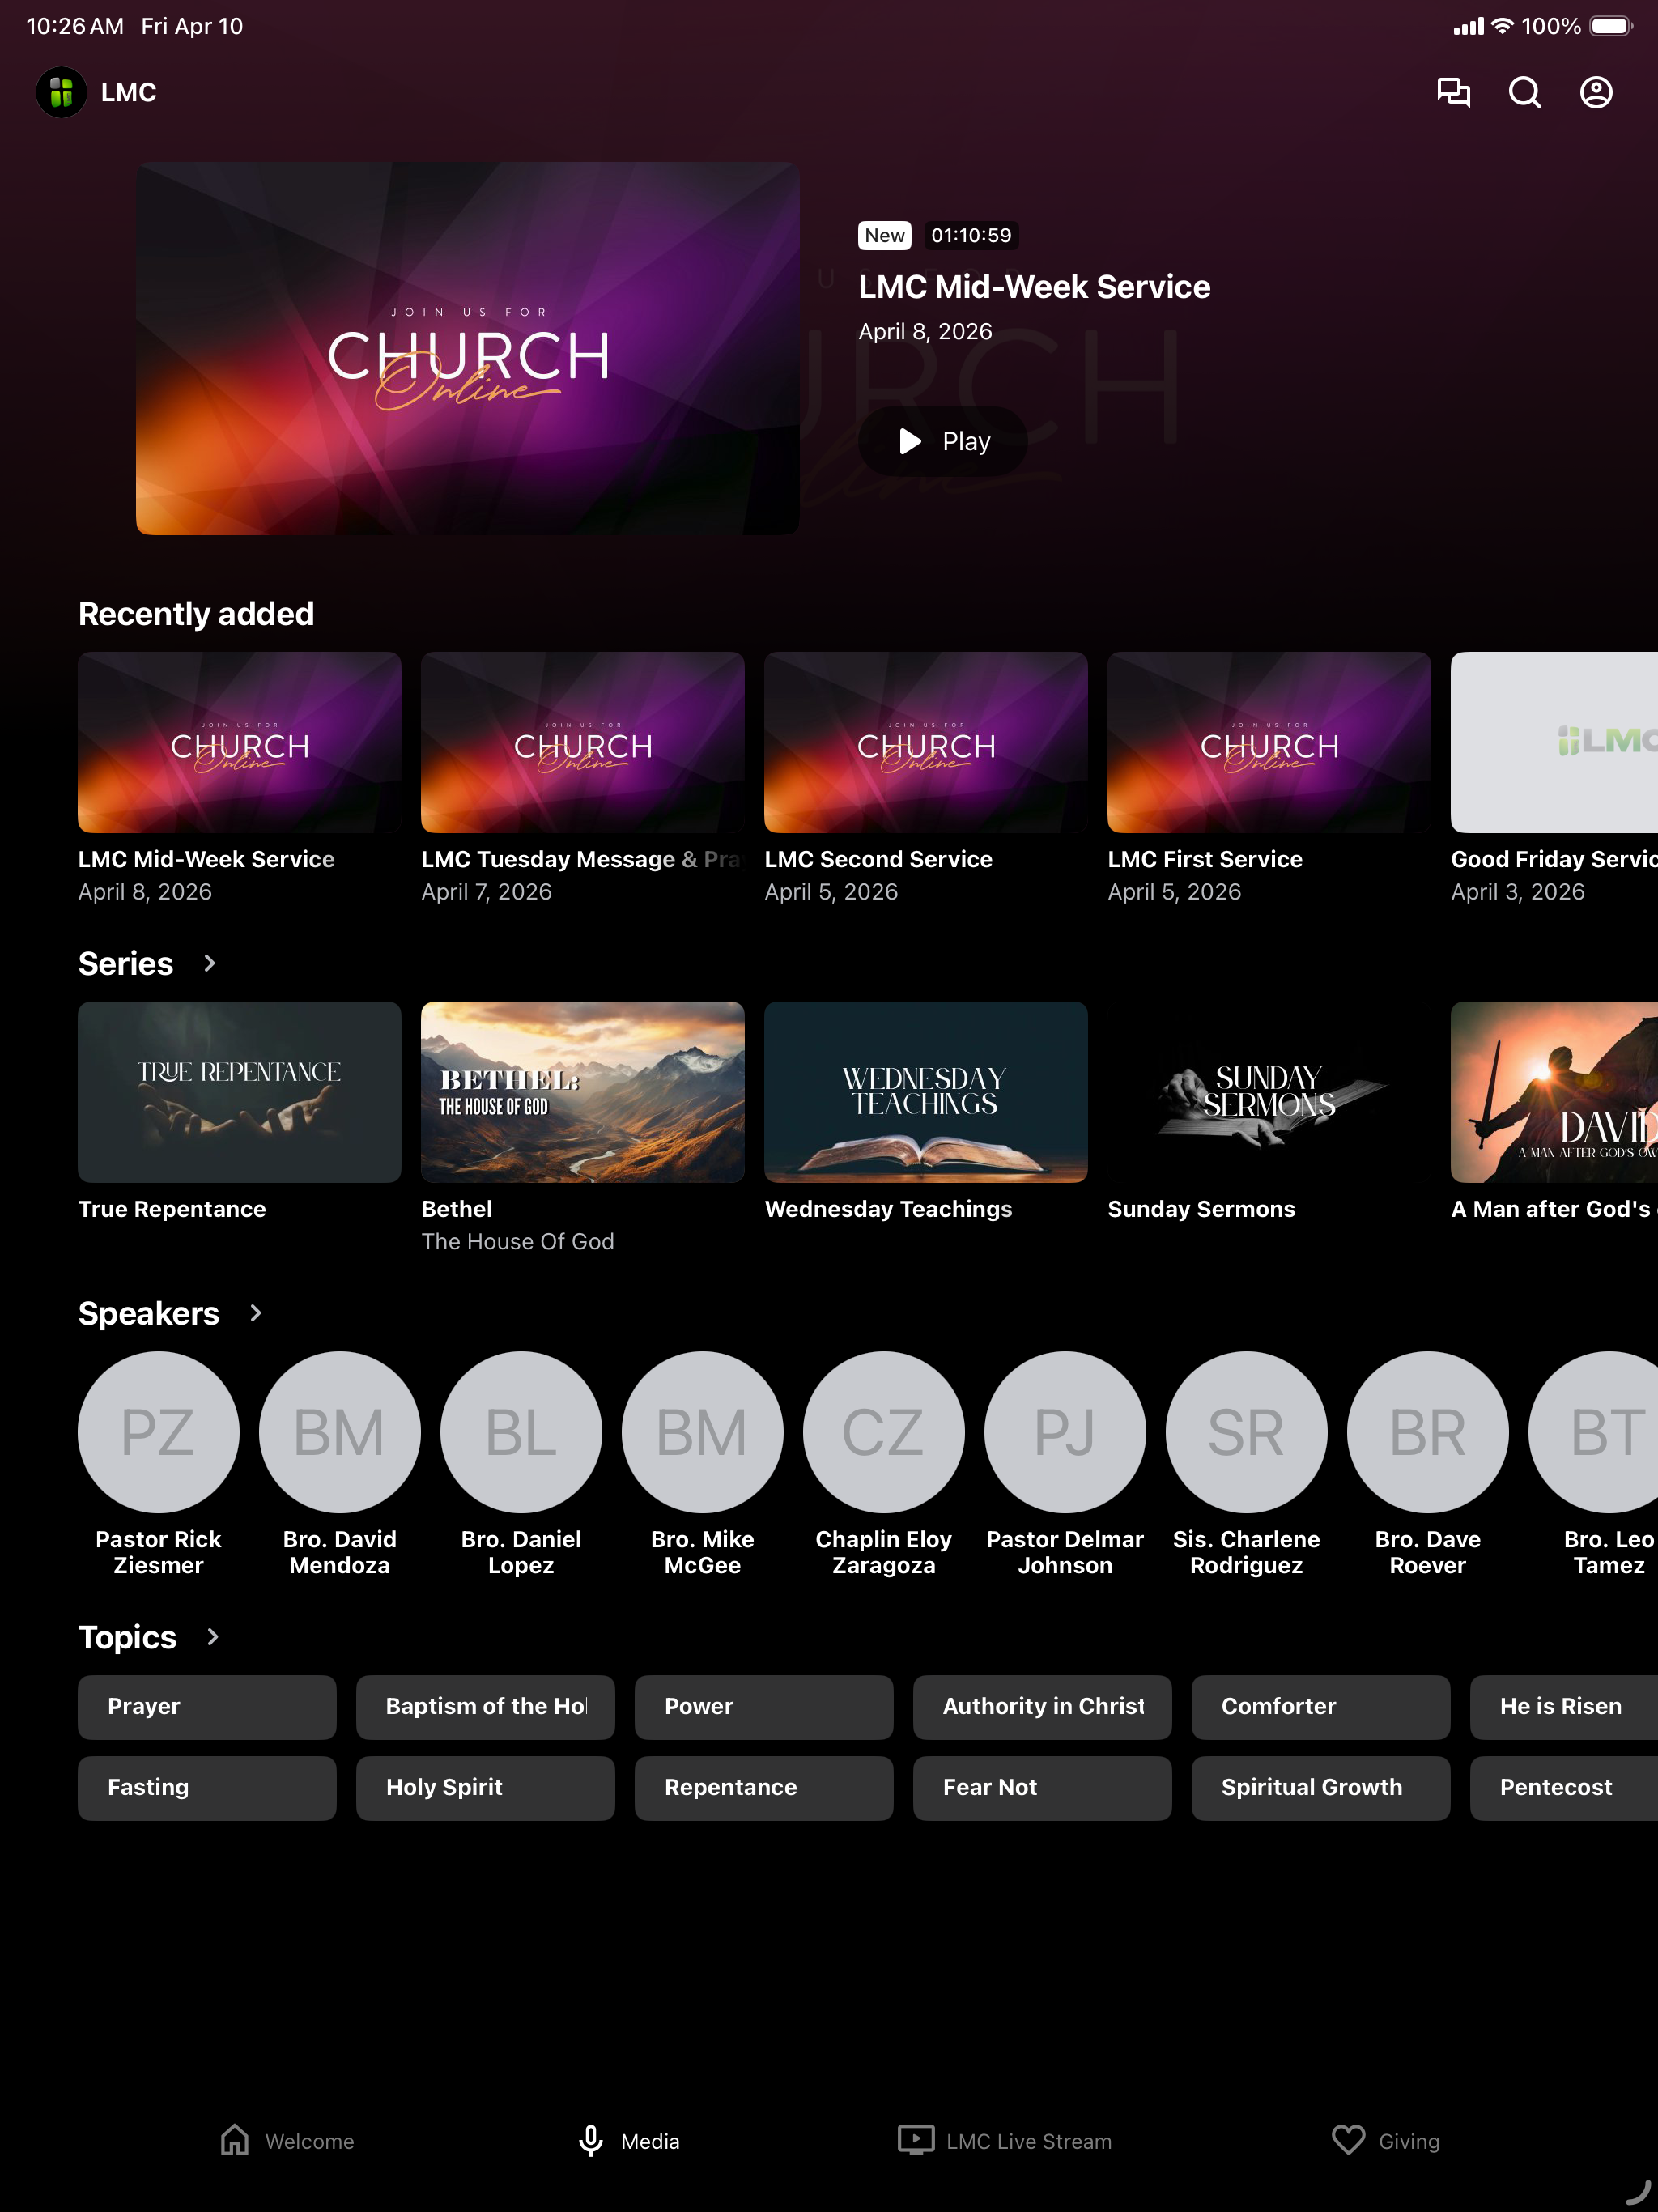The height and width of the screenshot is (2212, 1658).
Task: Open the Bethel House of God series
Action: 582,1092
